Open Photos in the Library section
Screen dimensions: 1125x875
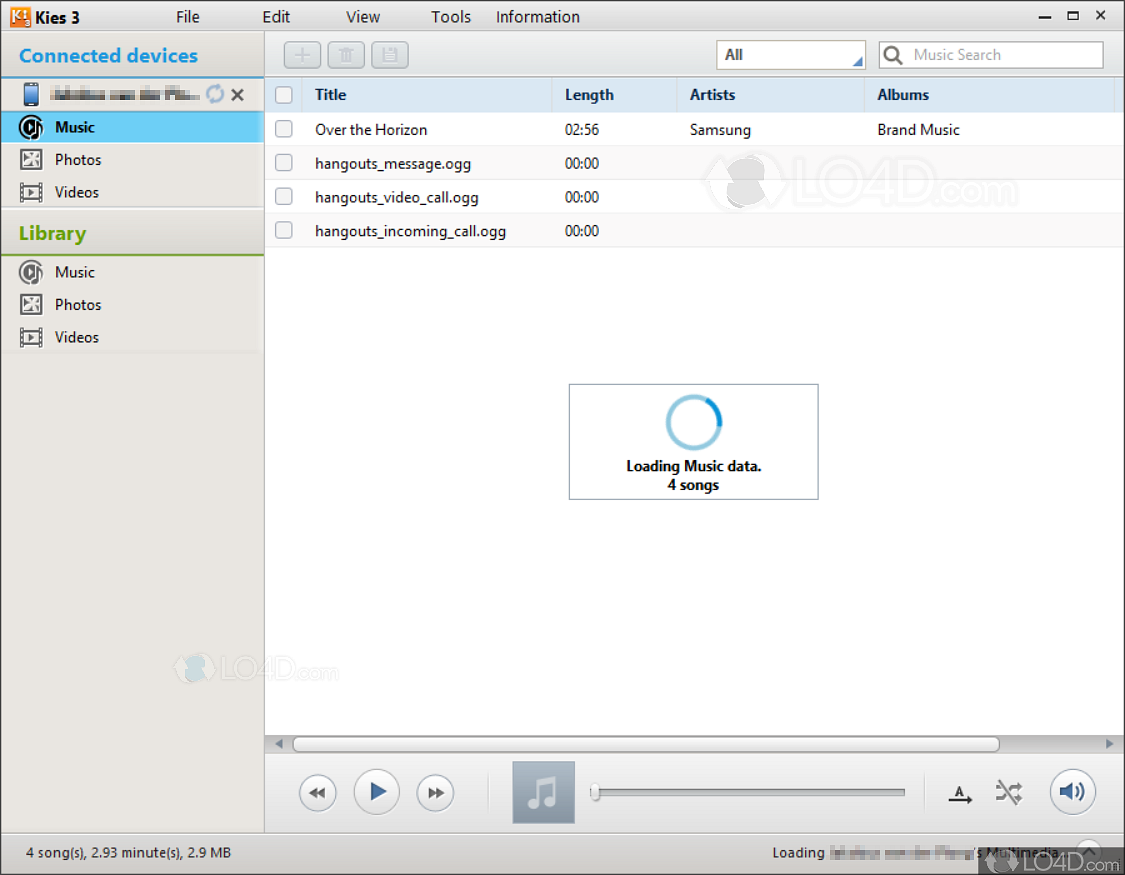[x=133, y=305]
